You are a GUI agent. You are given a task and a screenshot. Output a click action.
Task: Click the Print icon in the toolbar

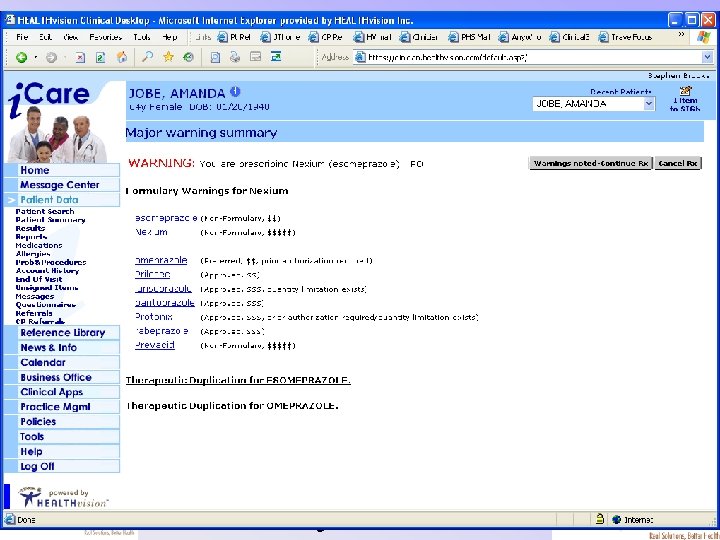click(x=235, y=57)
